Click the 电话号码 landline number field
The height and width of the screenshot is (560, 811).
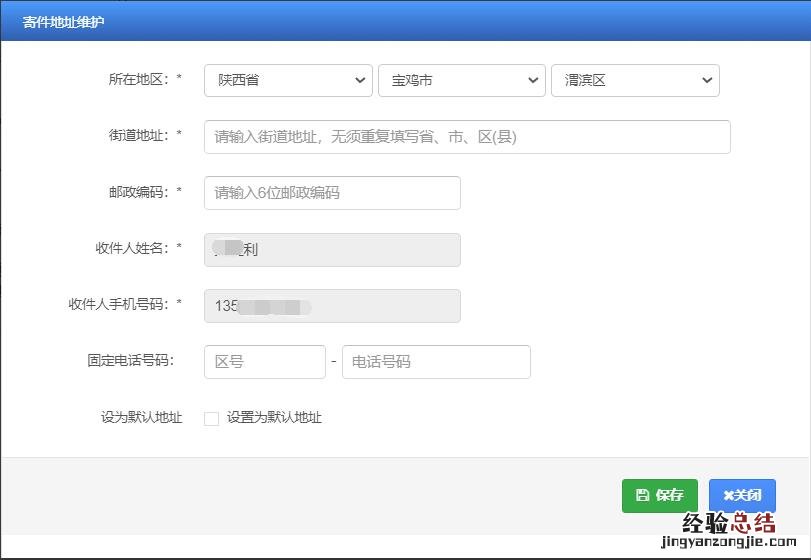click(x=436, y=362)
